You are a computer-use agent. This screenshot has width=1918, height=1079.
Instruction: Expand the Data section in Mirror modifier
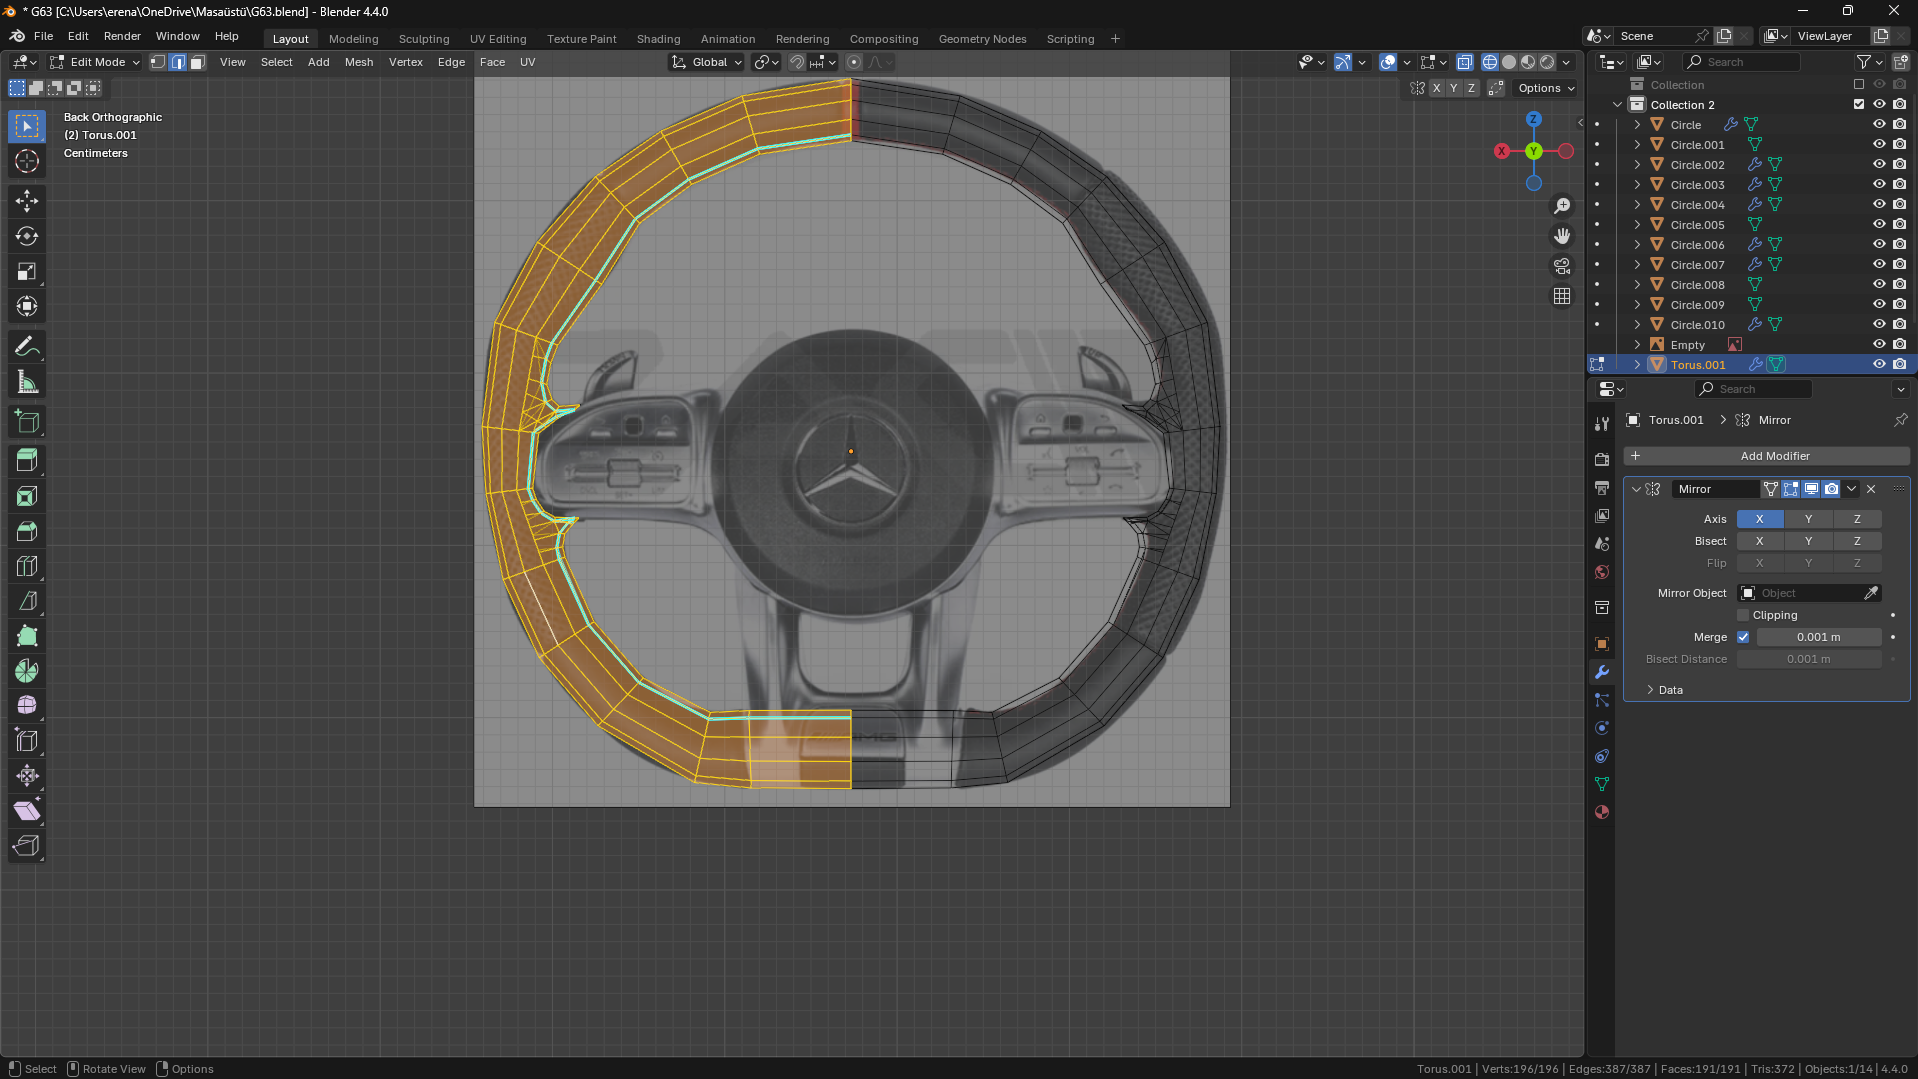(x=1670, y=690)
